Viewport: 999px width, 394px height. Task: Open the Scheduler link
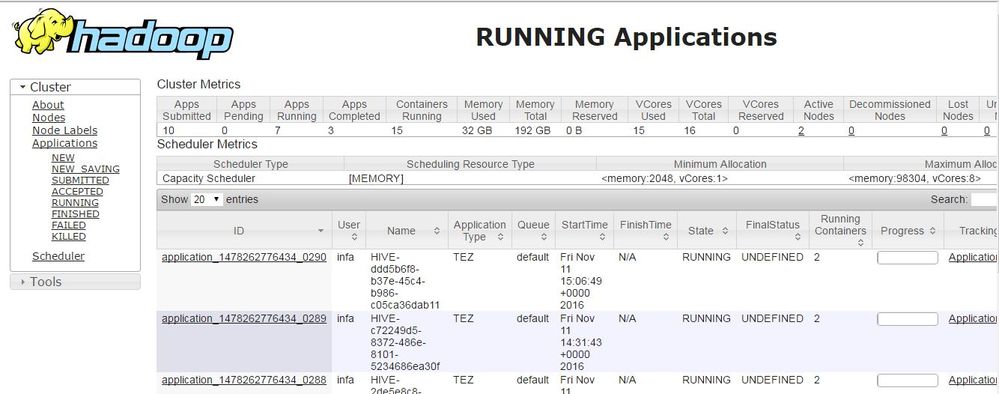click(x=58, y=256)
